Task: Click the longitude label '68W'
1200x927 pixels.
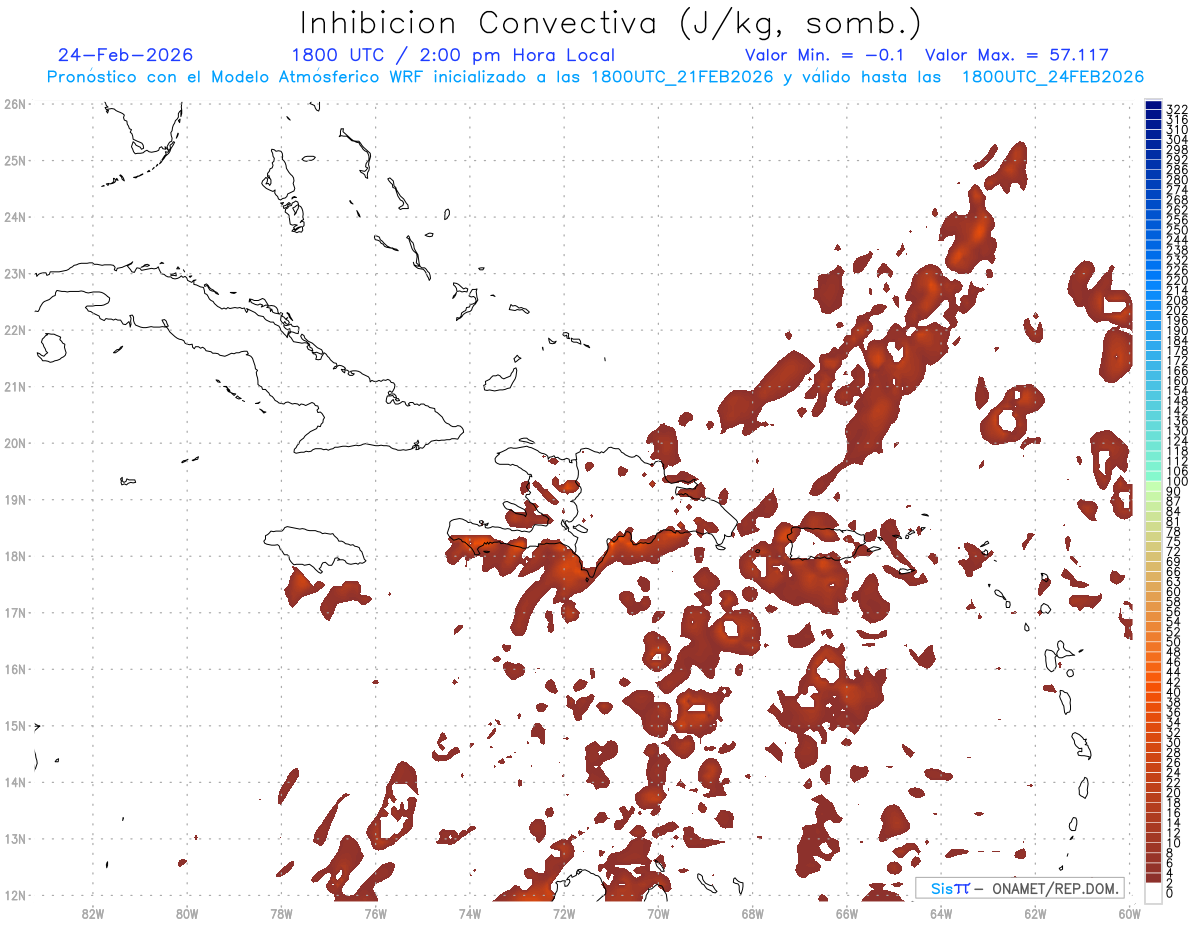Action: point(752,913)
